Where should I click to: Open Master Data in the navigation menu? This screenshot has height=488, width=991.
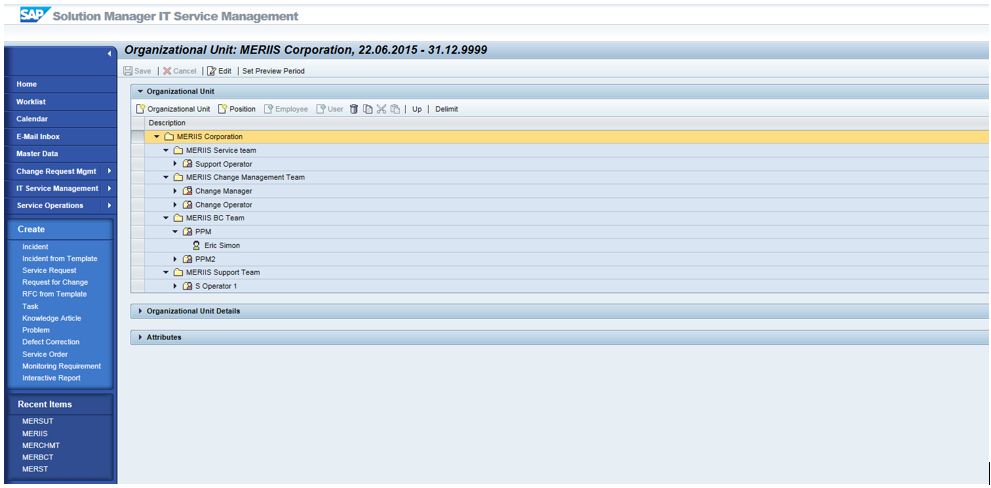click(37, 154)
